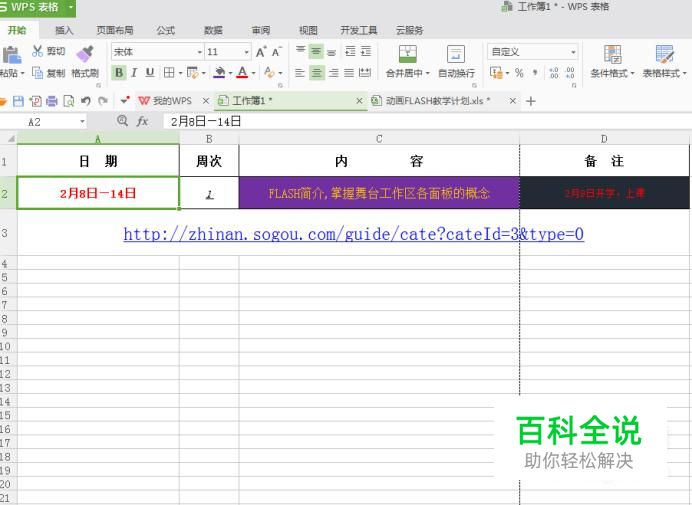Click the Paste (粘贴) clipboard icon
The image size is (692, 505).
[x=11, y=55]
